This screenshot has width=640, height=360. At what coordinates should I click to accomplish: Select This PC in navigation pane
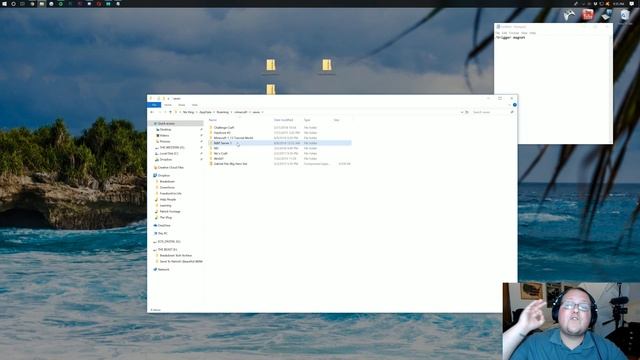tap(162, 233)
